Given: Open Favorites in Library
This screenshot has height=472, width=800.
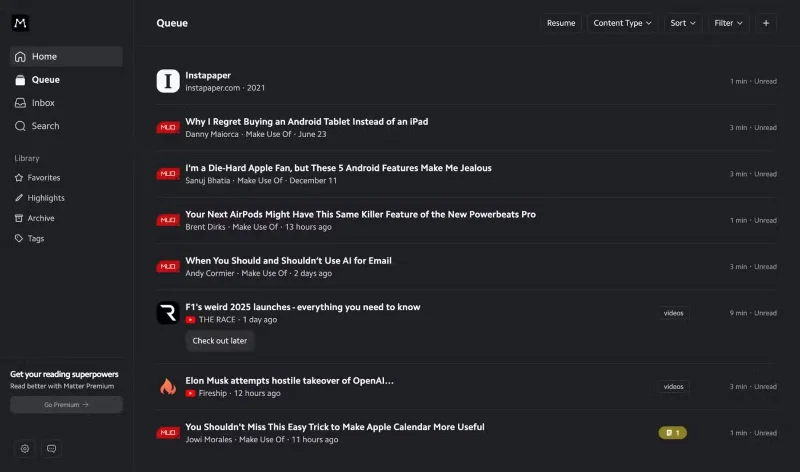Looking at the screenshot, I should [44, 178].
